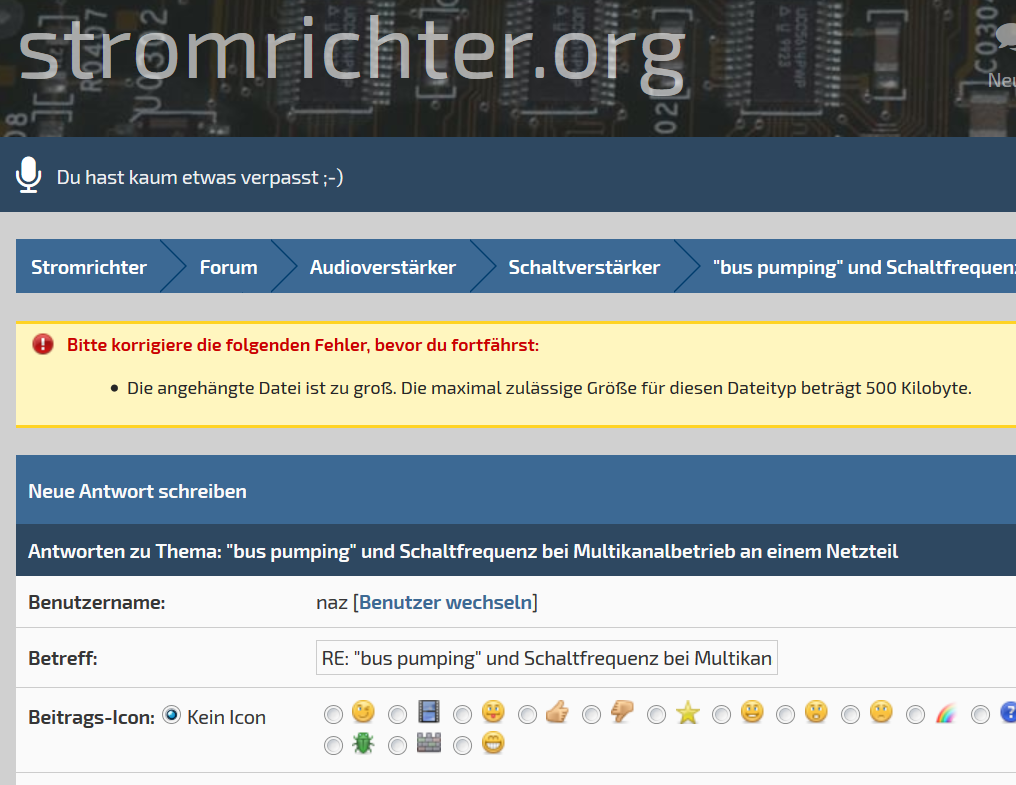
Task: Click the red error exclamation icon
Action: tap(43, 345)
